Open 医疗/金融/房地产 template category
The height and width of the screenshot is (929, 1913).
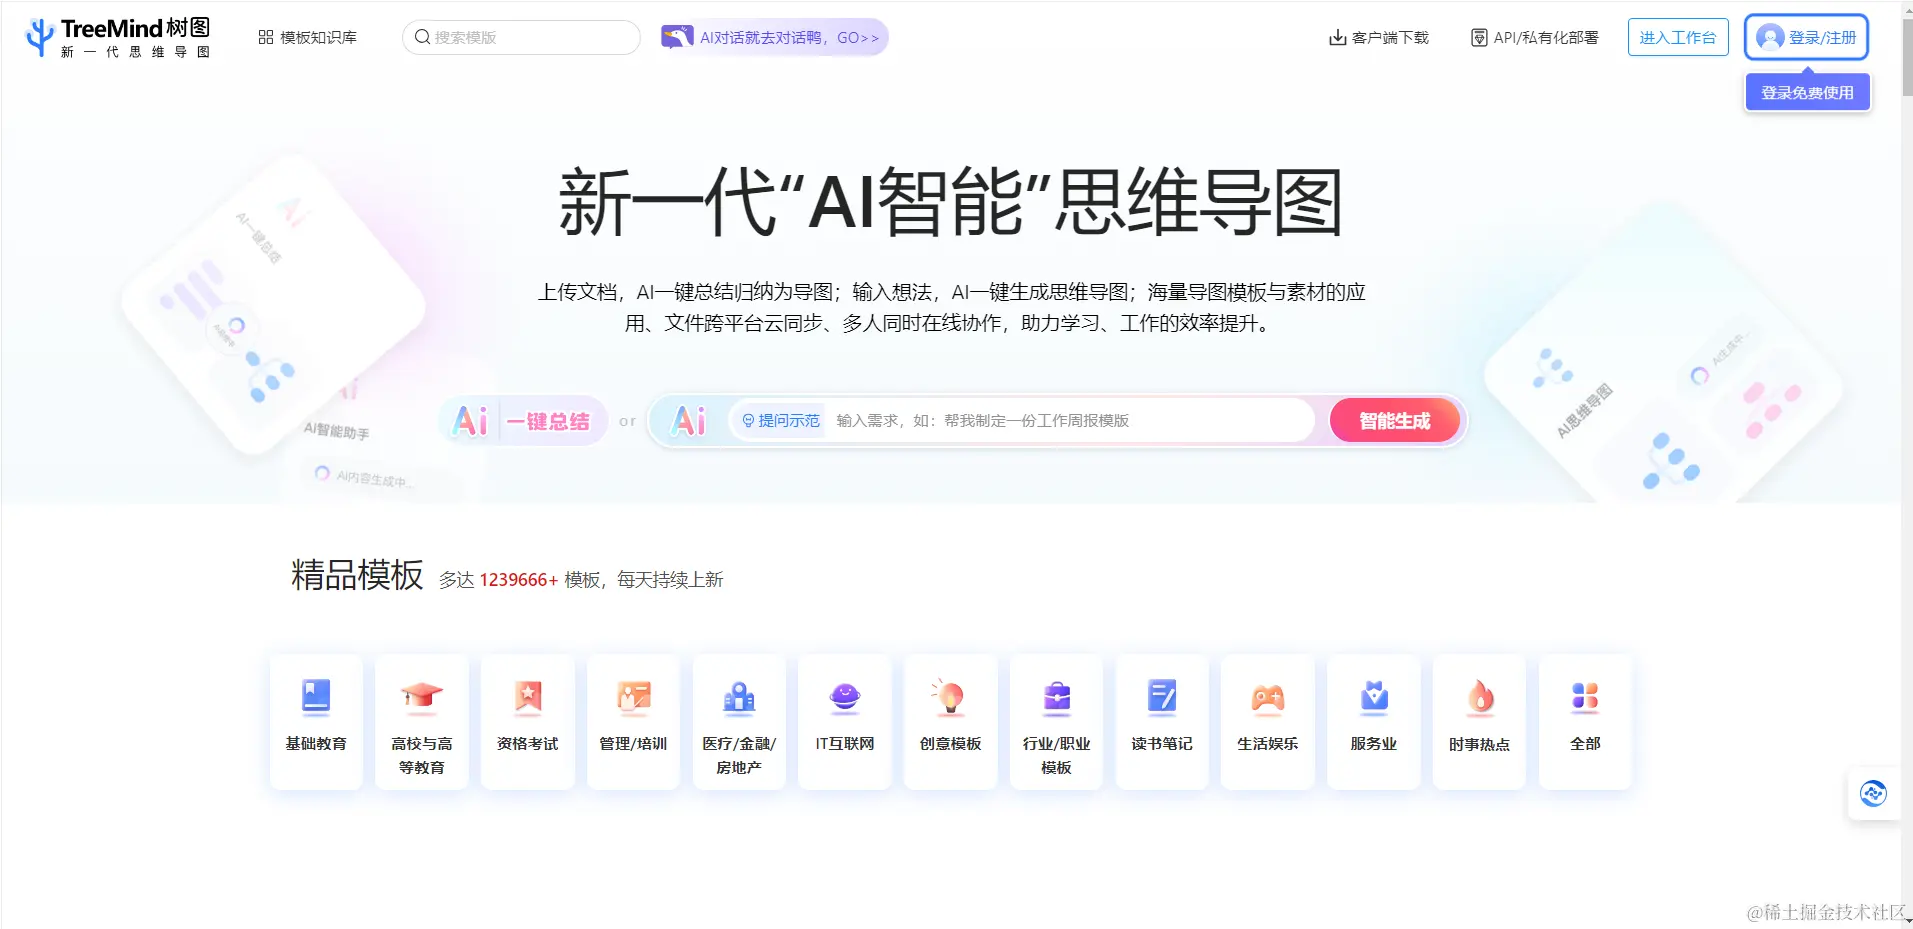[x=739, y=721]
